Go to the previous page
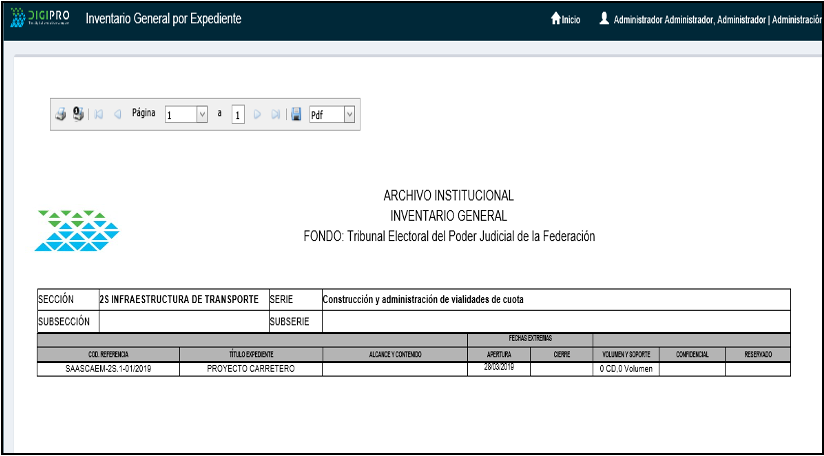This screenshot has width=824, height=456. pos(117,115)
